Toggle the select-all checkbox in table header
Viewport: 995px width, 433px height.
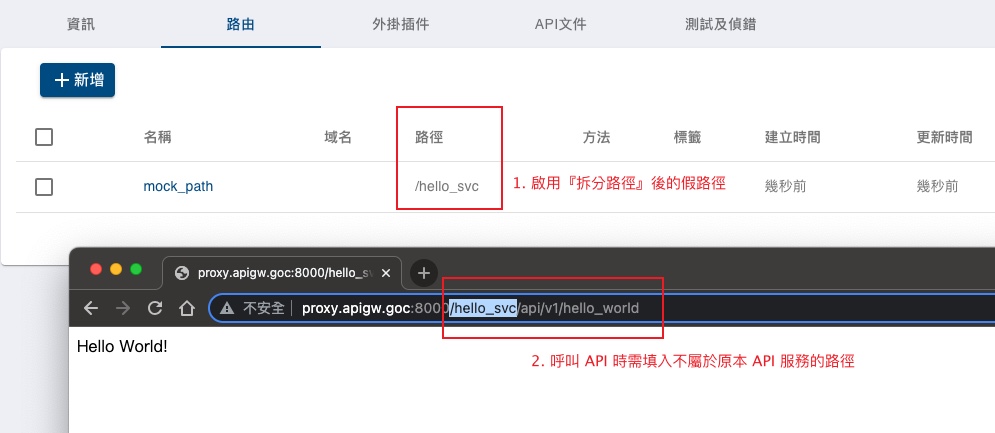[44, 137]
